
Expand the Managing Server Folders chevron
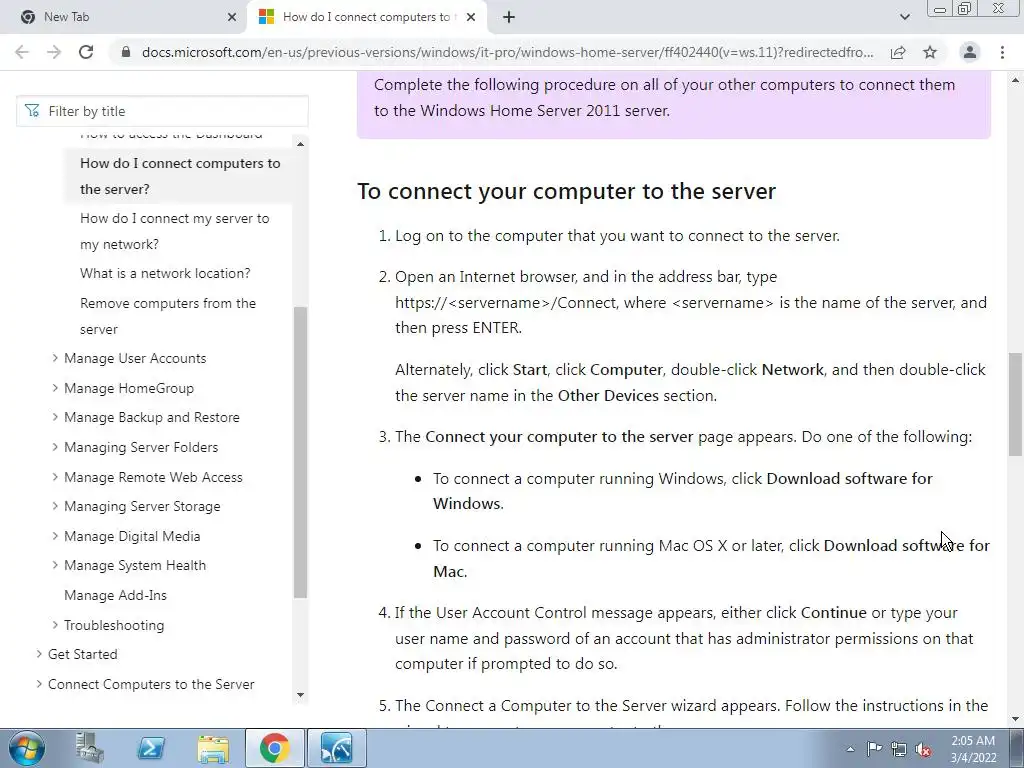55,447
